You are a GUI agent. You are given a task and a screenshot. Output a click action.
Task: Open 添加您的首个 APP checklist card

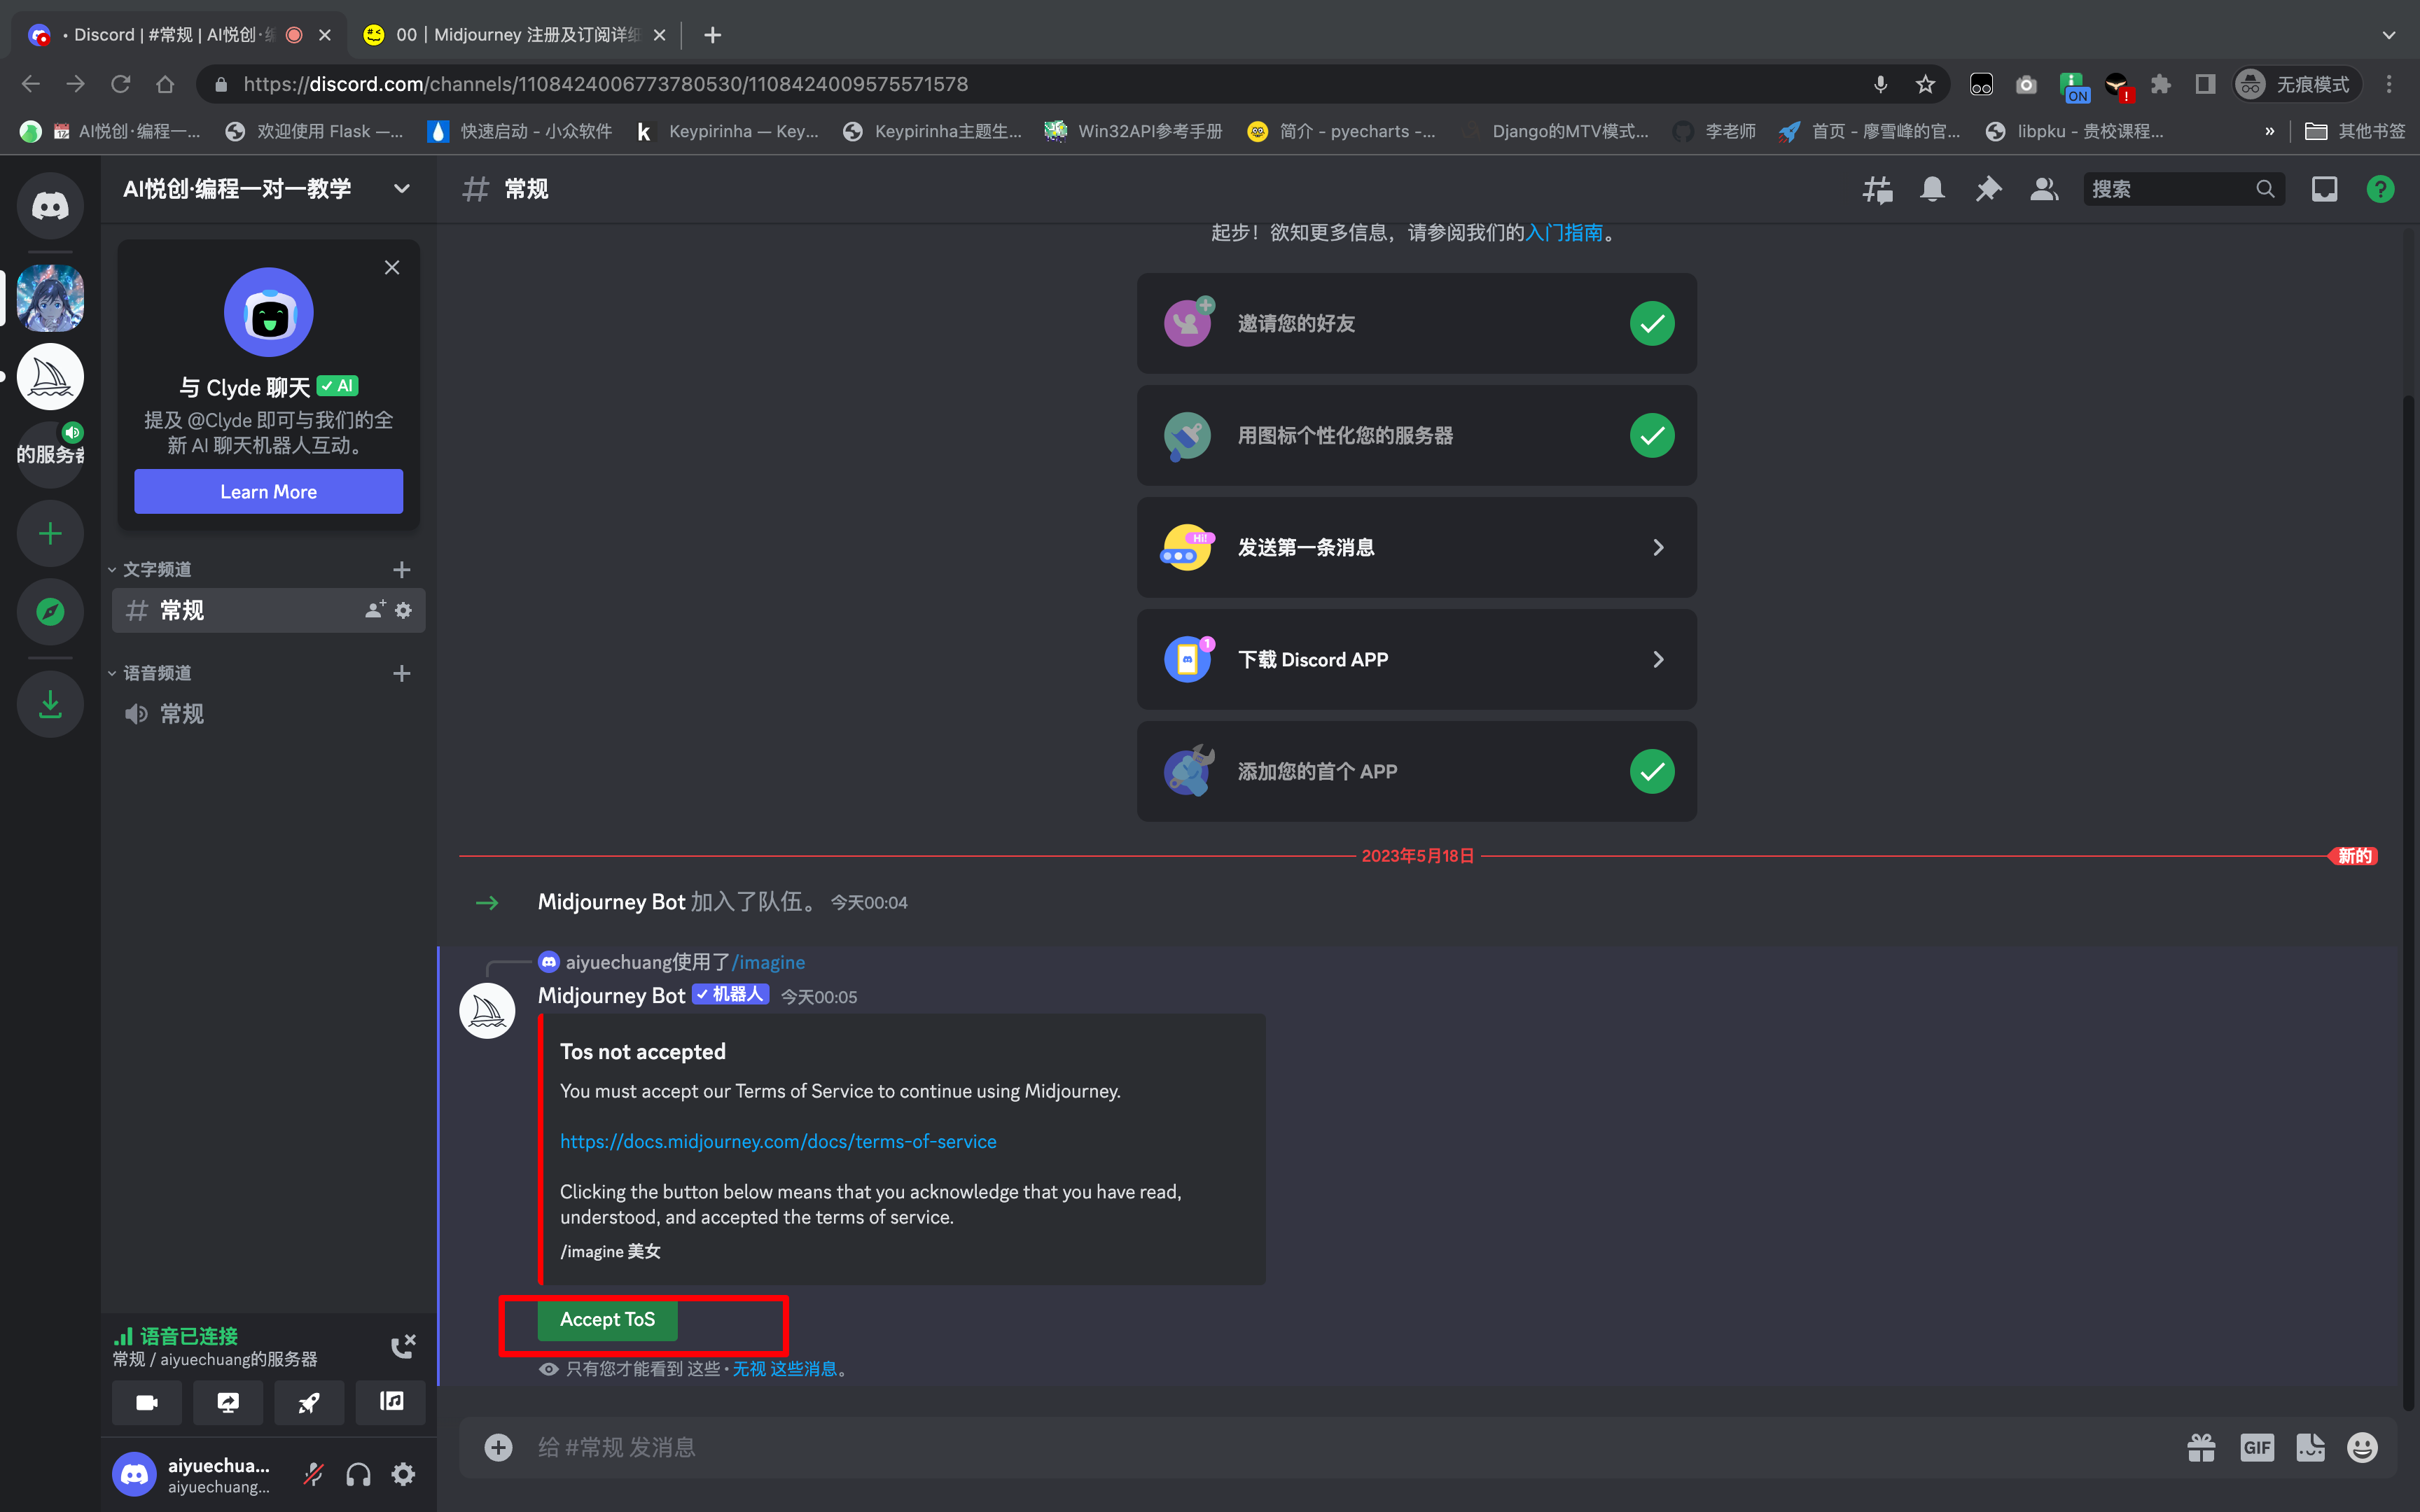point(1416,771)
